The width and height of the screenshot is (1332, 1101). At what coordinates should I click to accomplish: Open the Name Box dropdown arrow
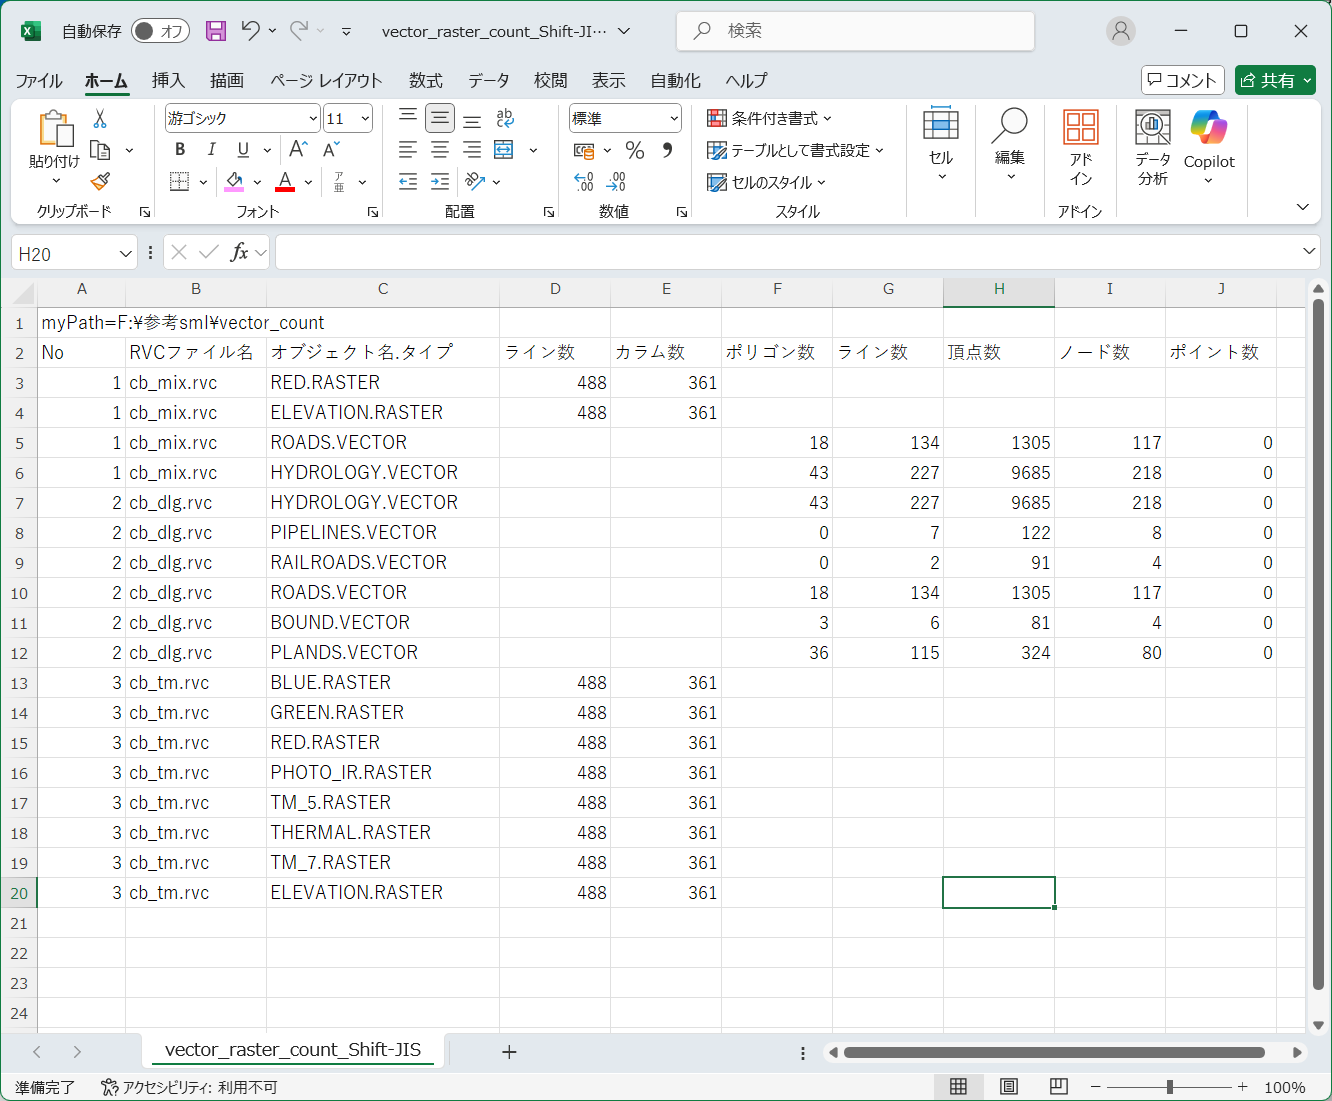[126, 254]
